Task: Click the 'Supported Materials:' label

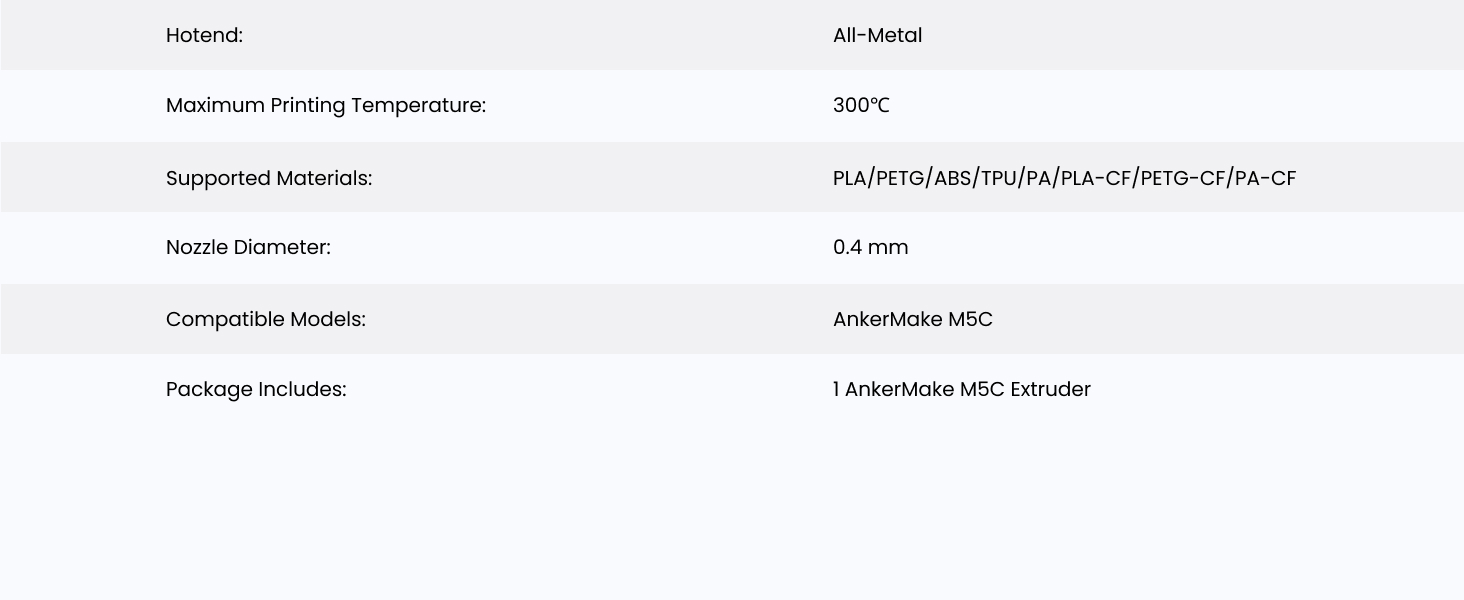Action: click(268, 179)
